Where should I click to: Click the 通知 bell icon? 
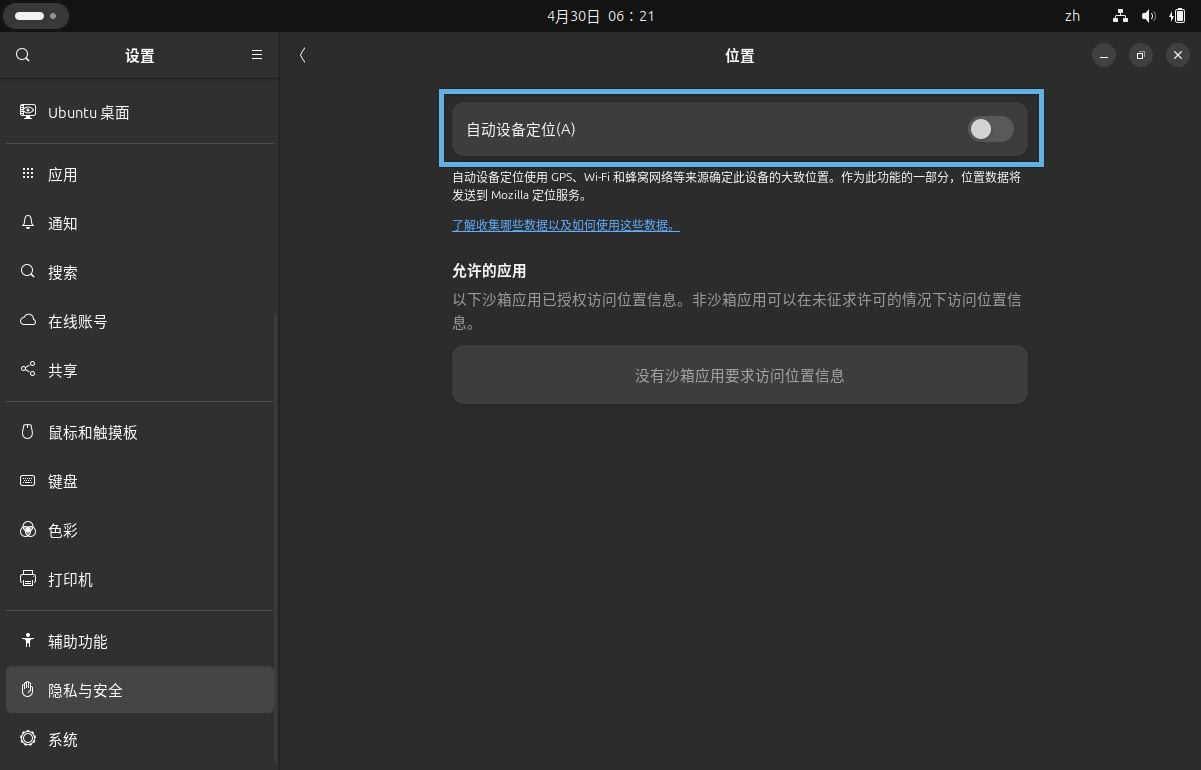28,223
